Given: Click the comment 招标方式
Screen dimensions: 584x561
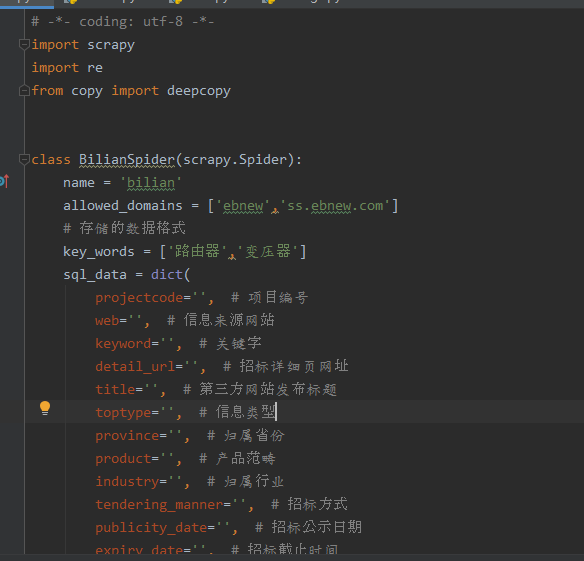Looking at the screenshot, I should click(x=310, y=505).
